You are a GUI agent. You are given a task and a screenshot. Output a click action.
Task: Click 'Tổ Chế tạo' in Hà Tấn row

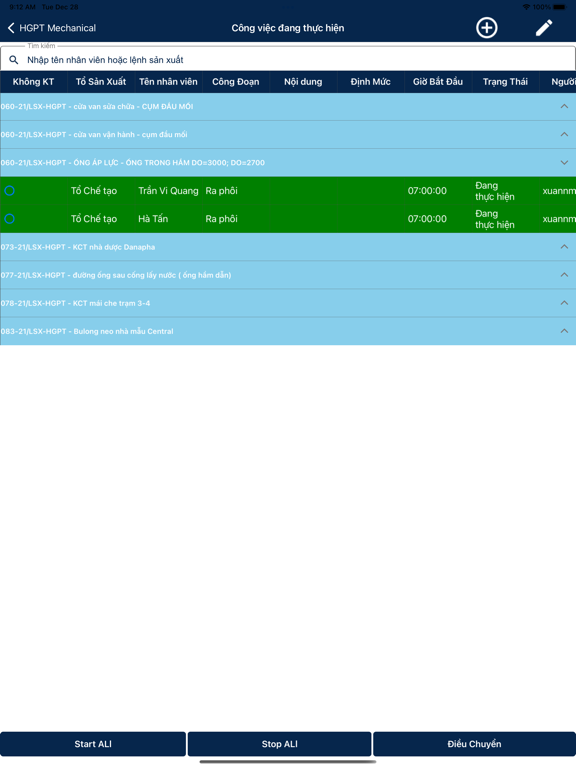pyautogui.click(x=94, y=218)
